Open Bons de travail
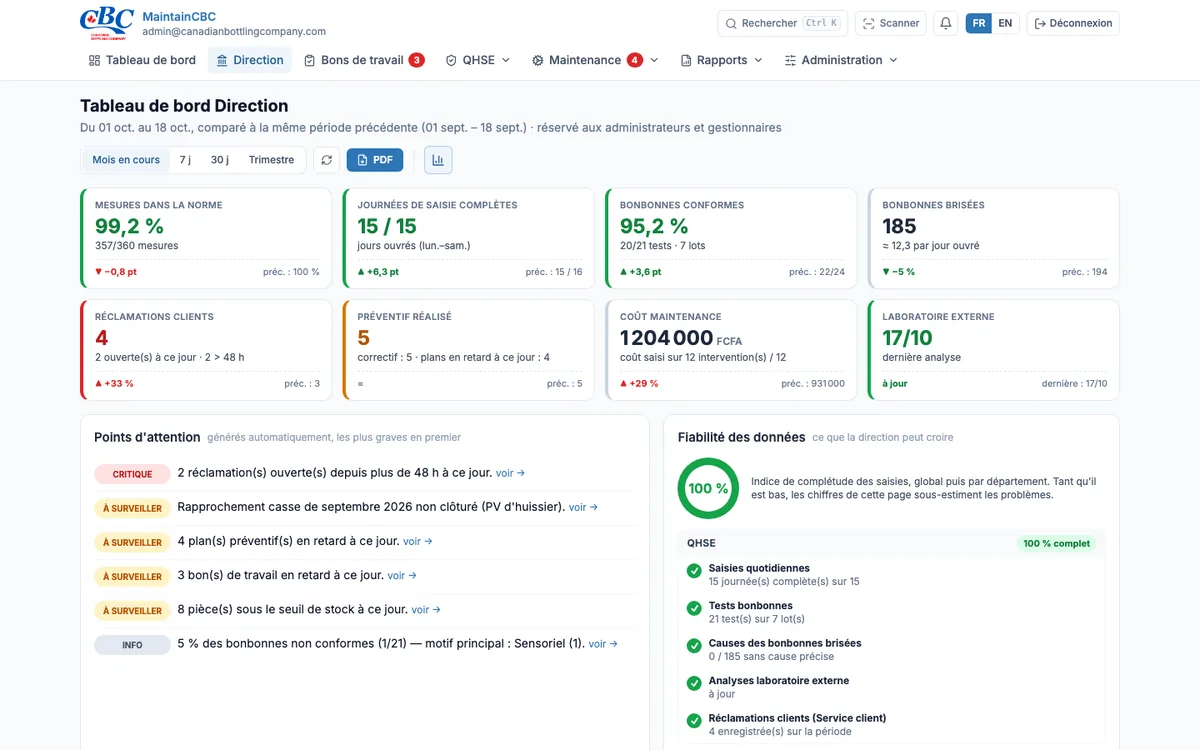This screenshot has width=1200, height=750. coord(364,60)
